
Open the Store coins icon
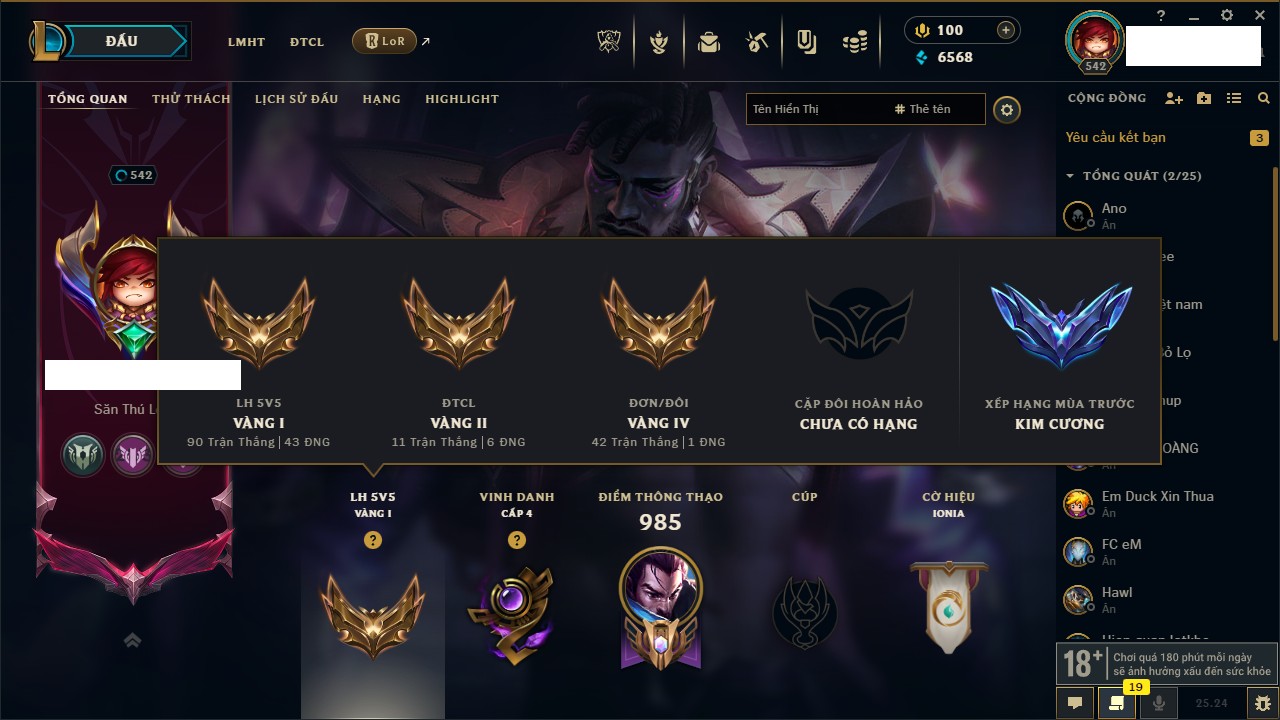coord(854,42)
